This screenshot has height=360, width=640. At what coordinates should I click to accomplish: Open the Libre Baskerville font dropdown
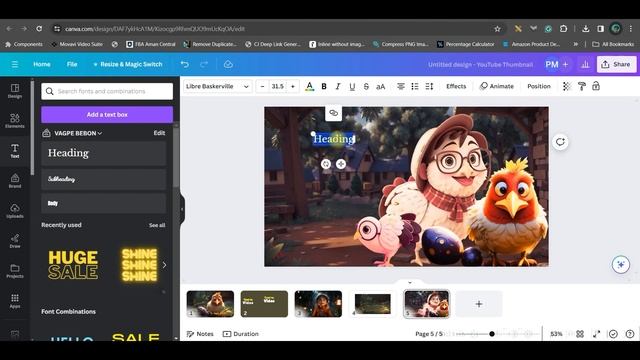218,87
